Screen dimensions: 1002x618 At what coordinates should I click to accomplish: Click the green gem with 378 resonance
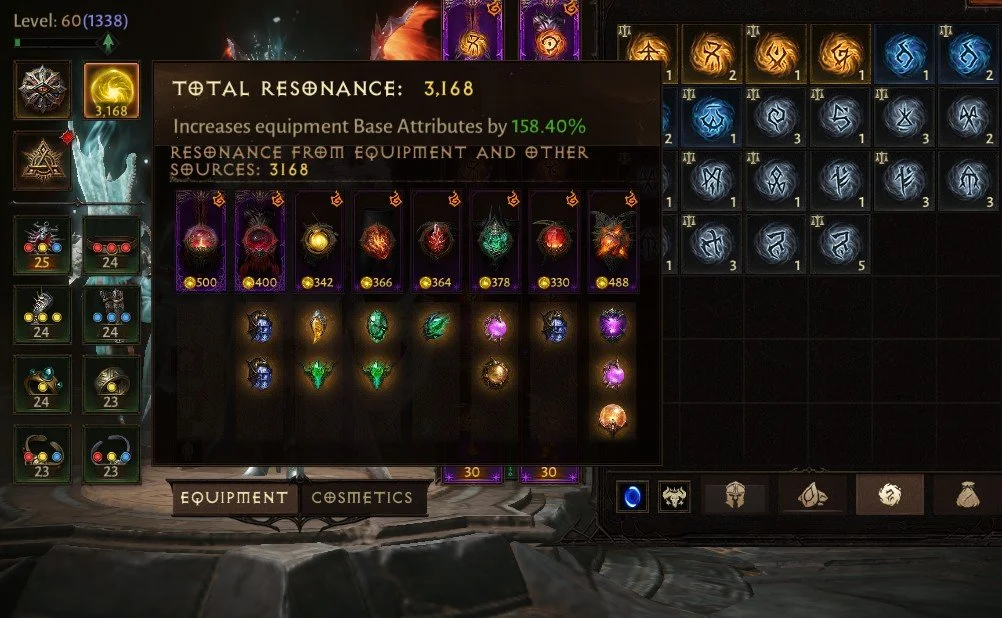click(x=495, y=241)
